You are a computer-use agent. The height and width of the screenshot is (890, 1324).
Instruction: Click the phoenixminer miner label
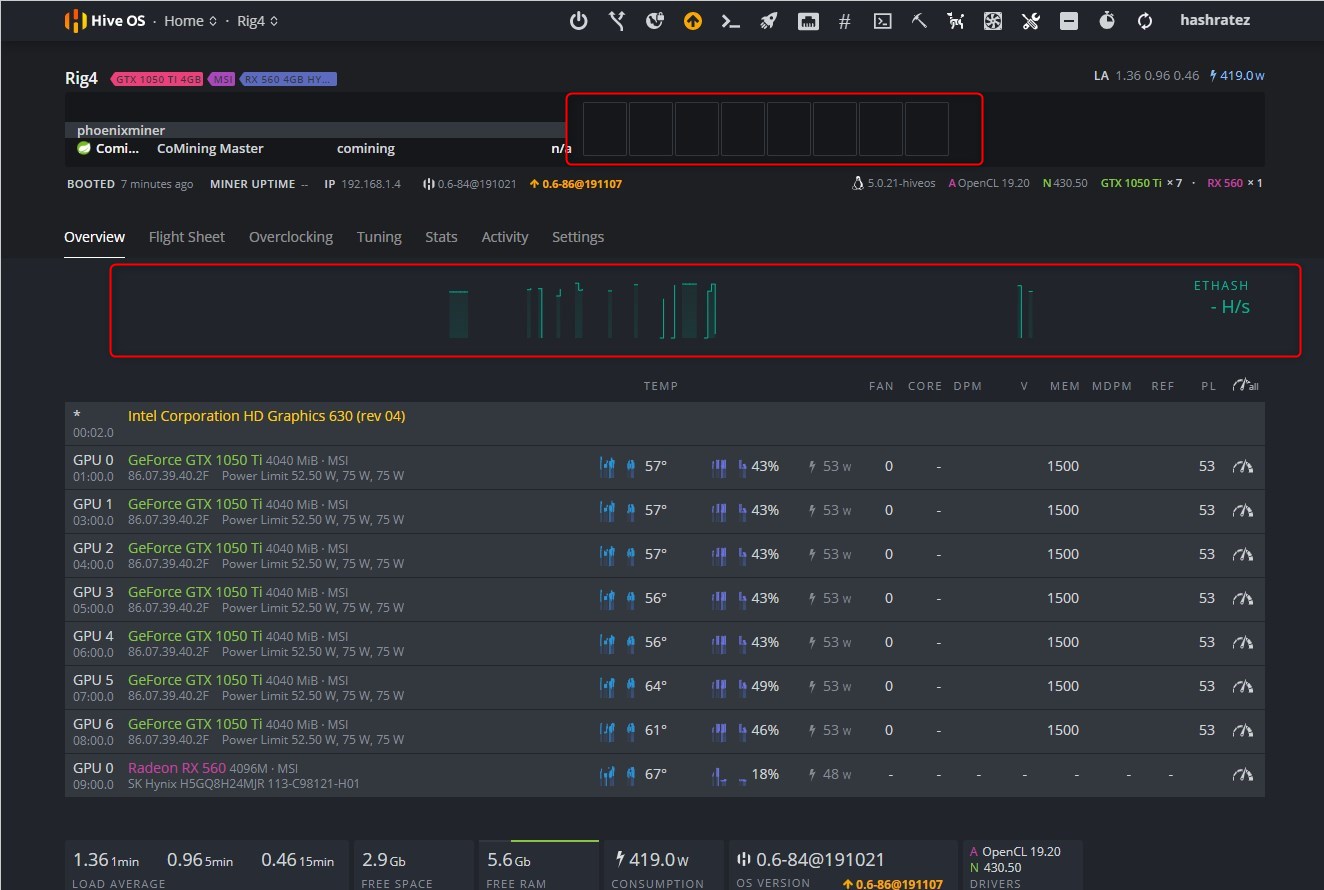[x=121, y=130]
